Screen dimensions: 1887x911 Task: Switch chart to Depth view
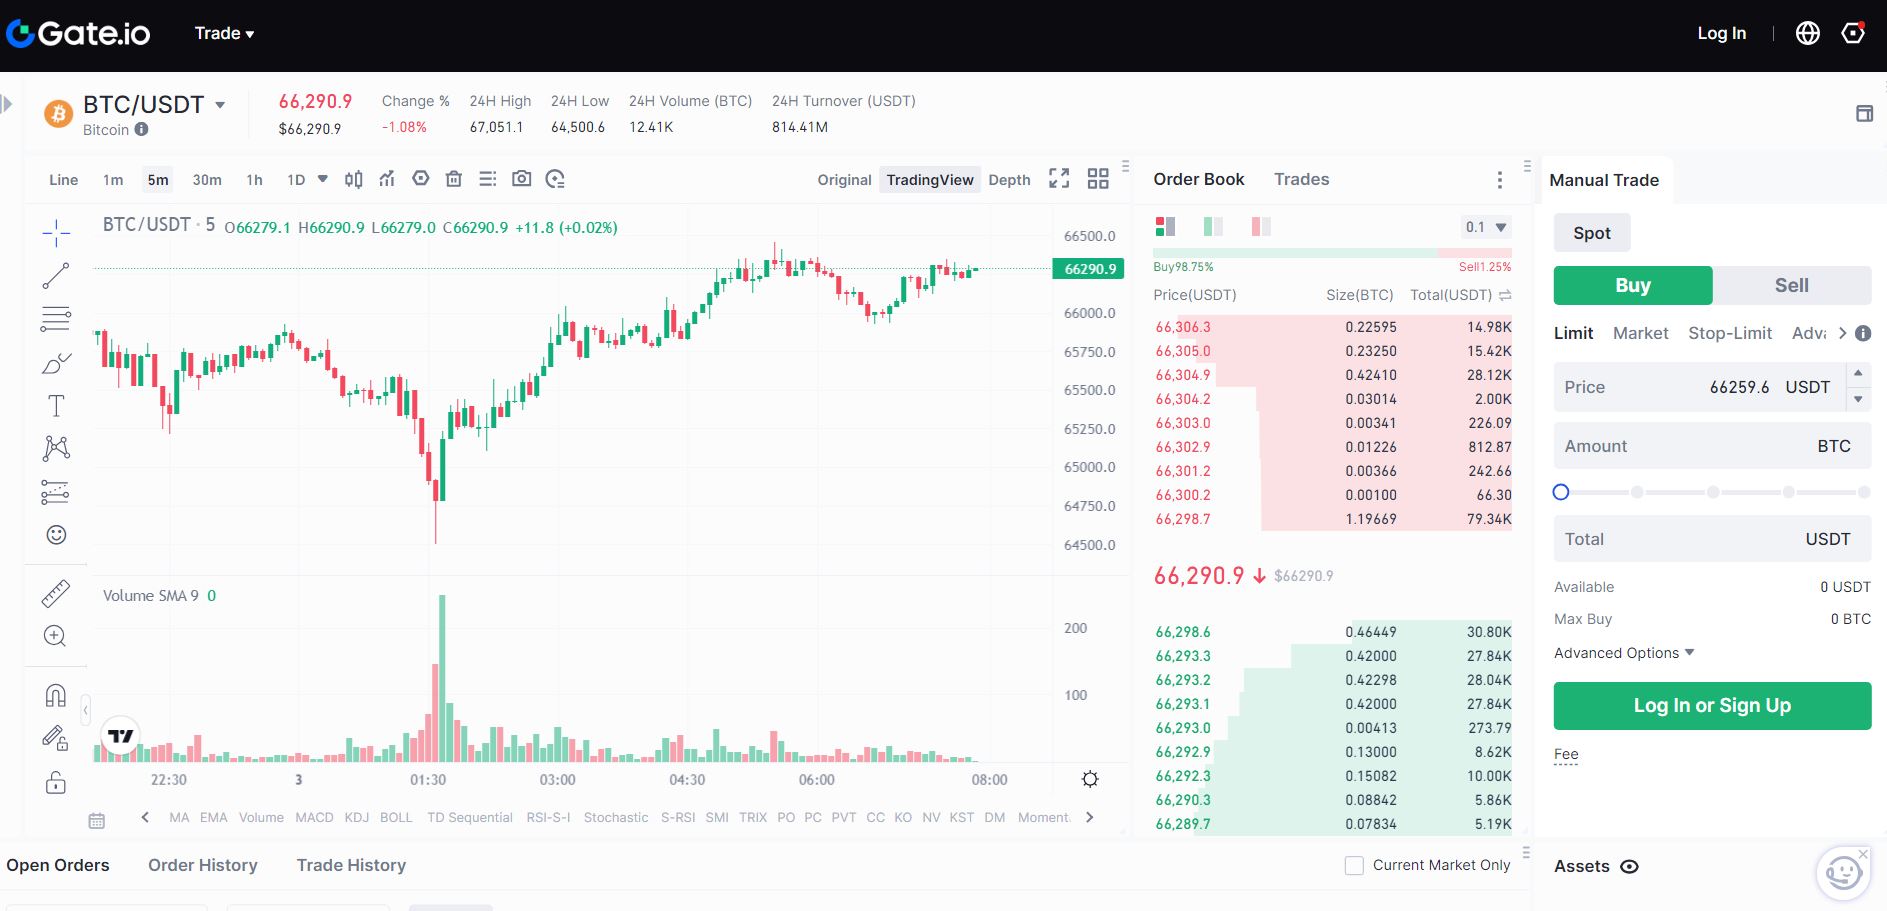(1009, 180)
